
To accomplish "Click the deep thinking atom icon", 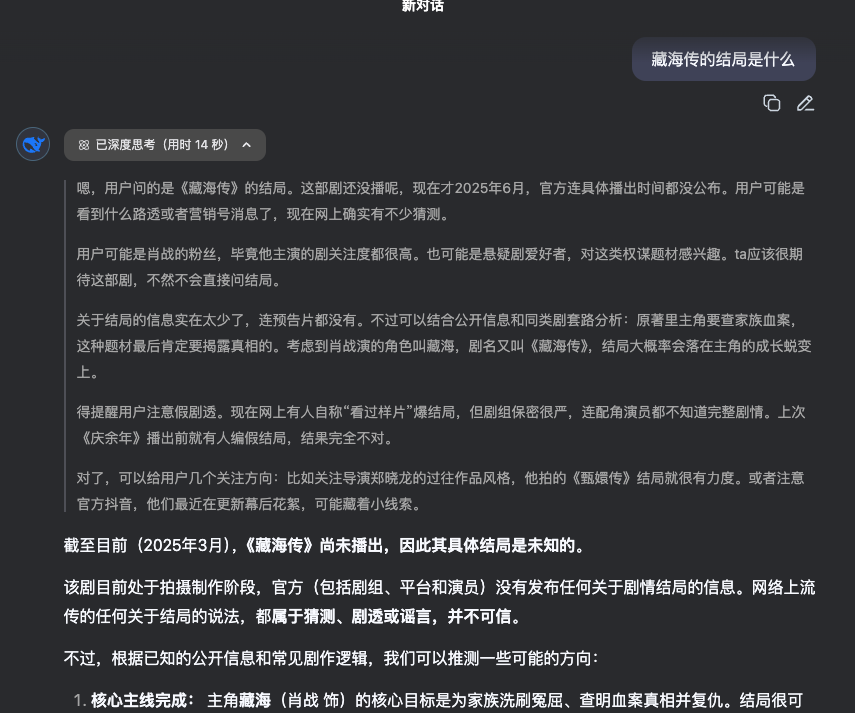I will [83, 144].
